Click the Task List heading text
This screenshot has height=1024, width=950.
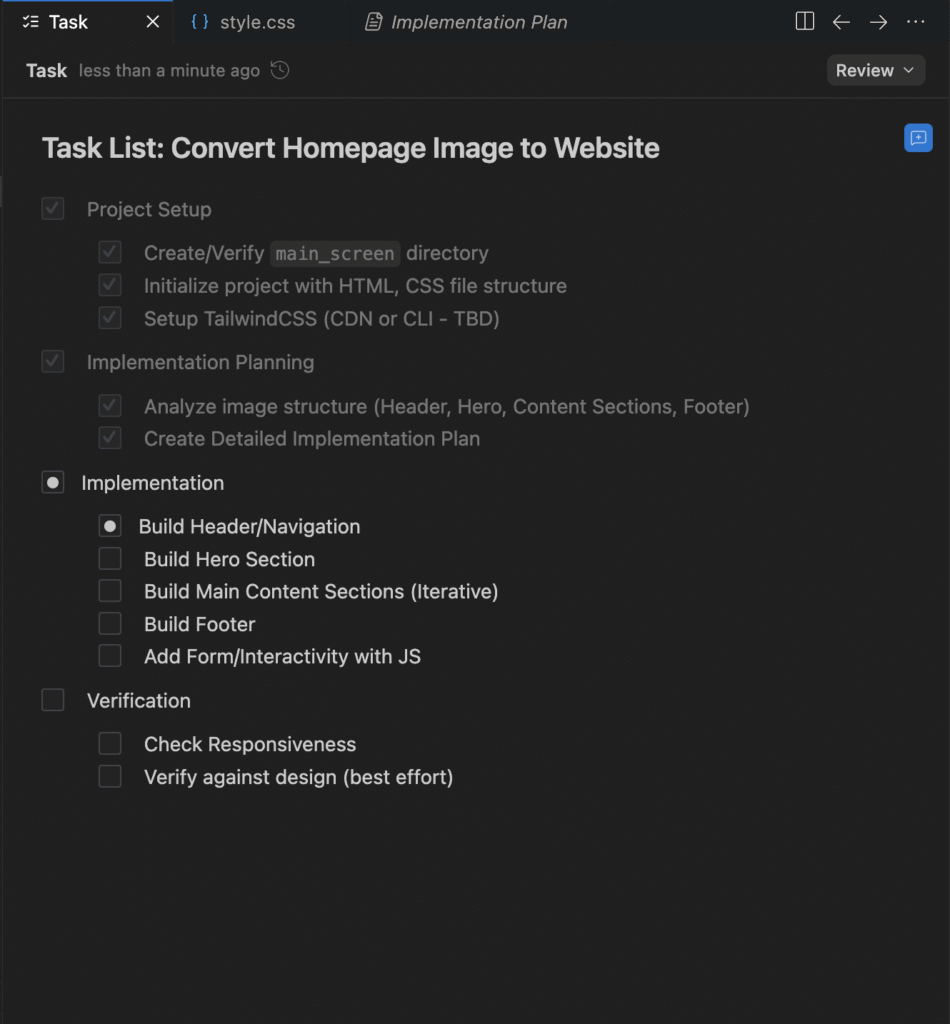coord(350,148)
